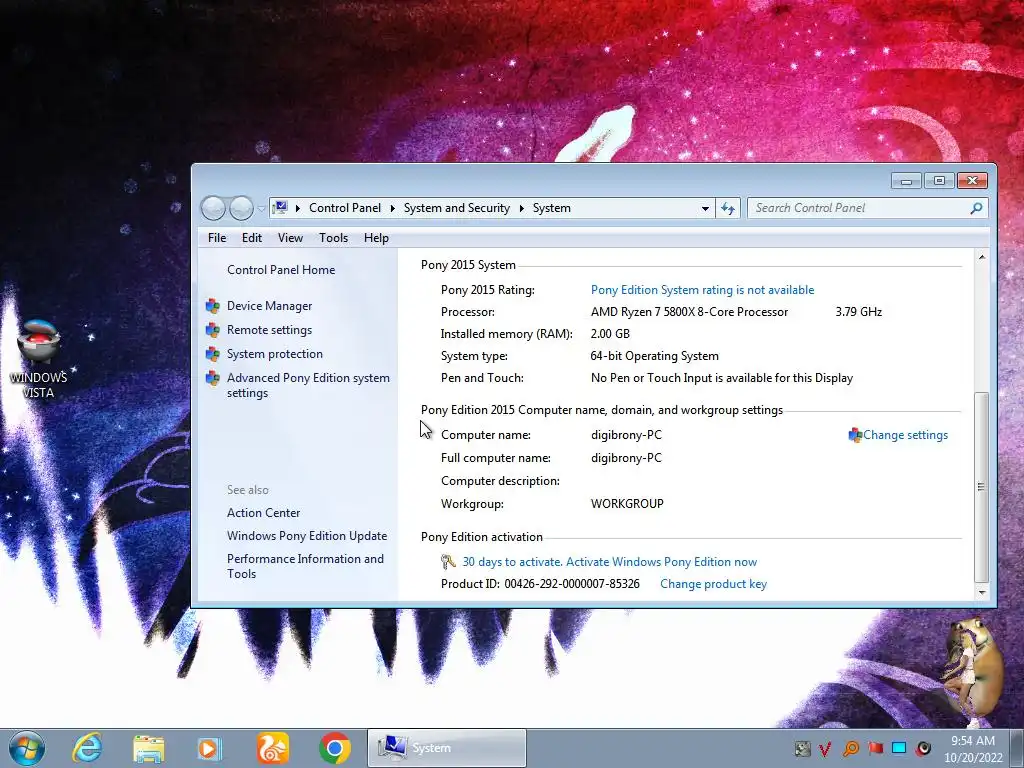Click the red V tray icon
Viewport: 1024px width, 768px height.
825,748
